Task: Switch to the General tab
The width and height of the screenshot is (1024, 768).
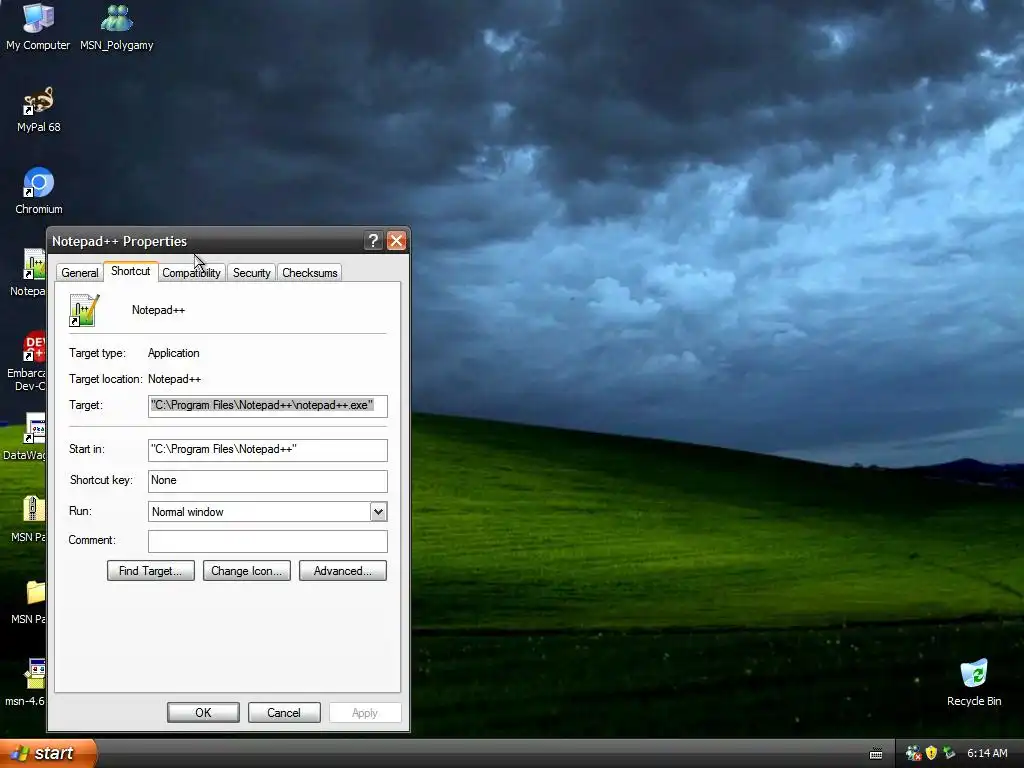Action: click(x=80, y=273)
